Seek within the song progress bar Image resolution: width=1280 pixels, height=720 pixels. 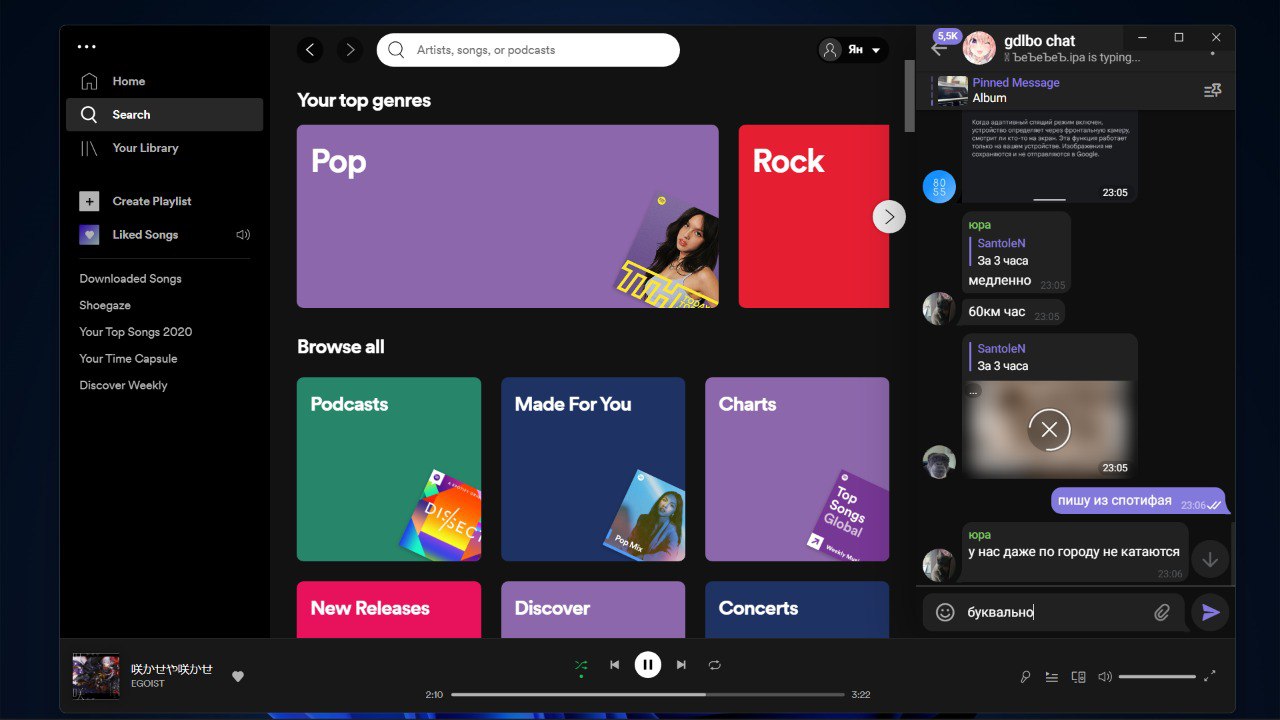click(x=648, y=694)
